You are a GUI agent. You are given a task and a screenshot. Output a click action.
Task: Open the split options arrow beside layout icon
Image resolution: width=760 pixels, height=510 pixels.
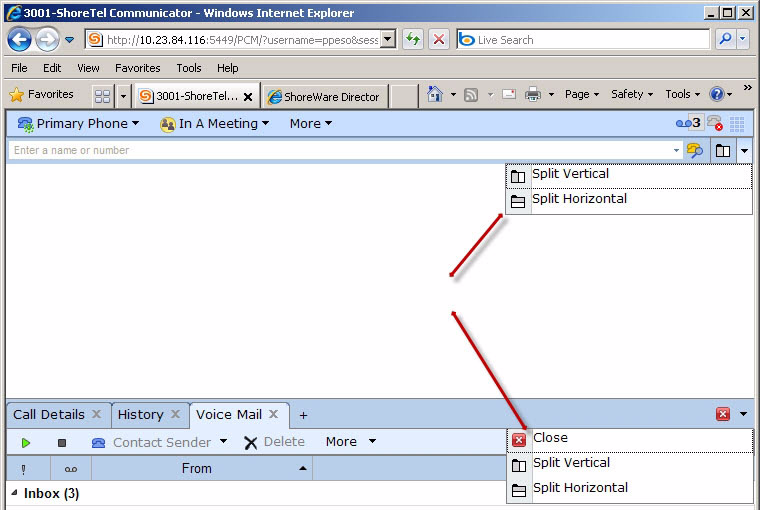point(744,151)
